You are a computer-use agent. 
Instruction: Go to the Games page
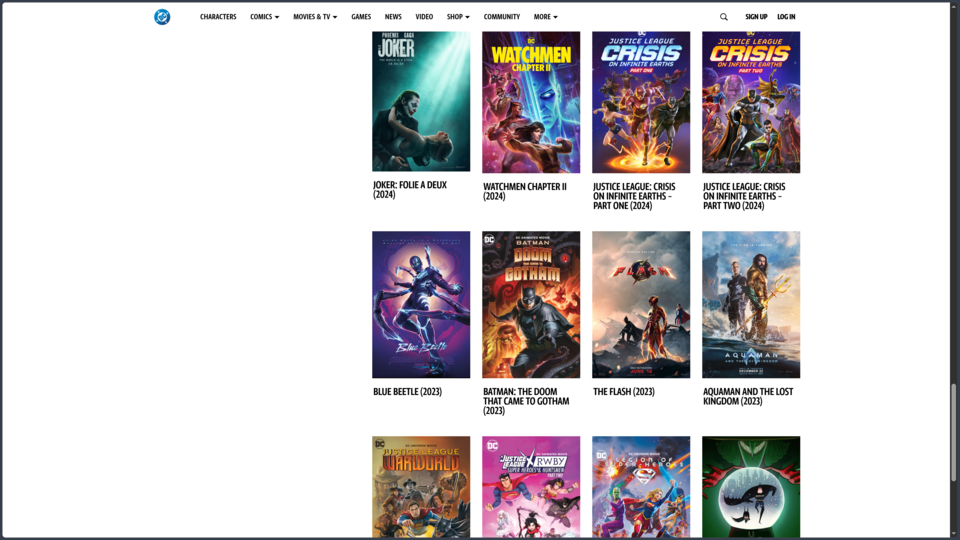pos(361,17)
